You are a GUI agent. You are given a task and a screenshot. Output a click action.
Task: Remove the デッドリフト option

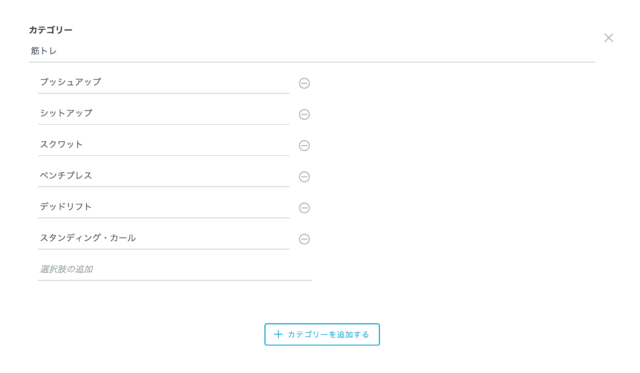(304, 208)
